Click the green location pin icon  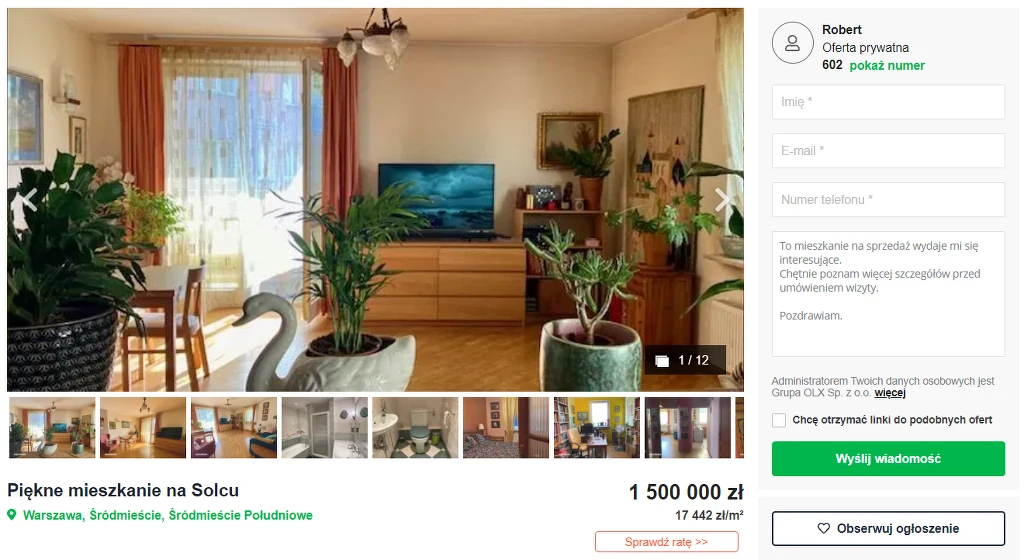coord(11,515)
